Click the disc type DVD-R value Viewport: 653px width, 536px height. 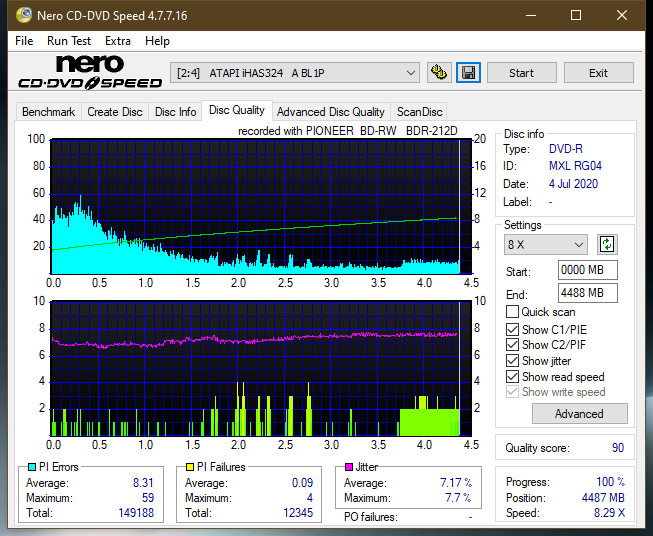click(566, 149)
